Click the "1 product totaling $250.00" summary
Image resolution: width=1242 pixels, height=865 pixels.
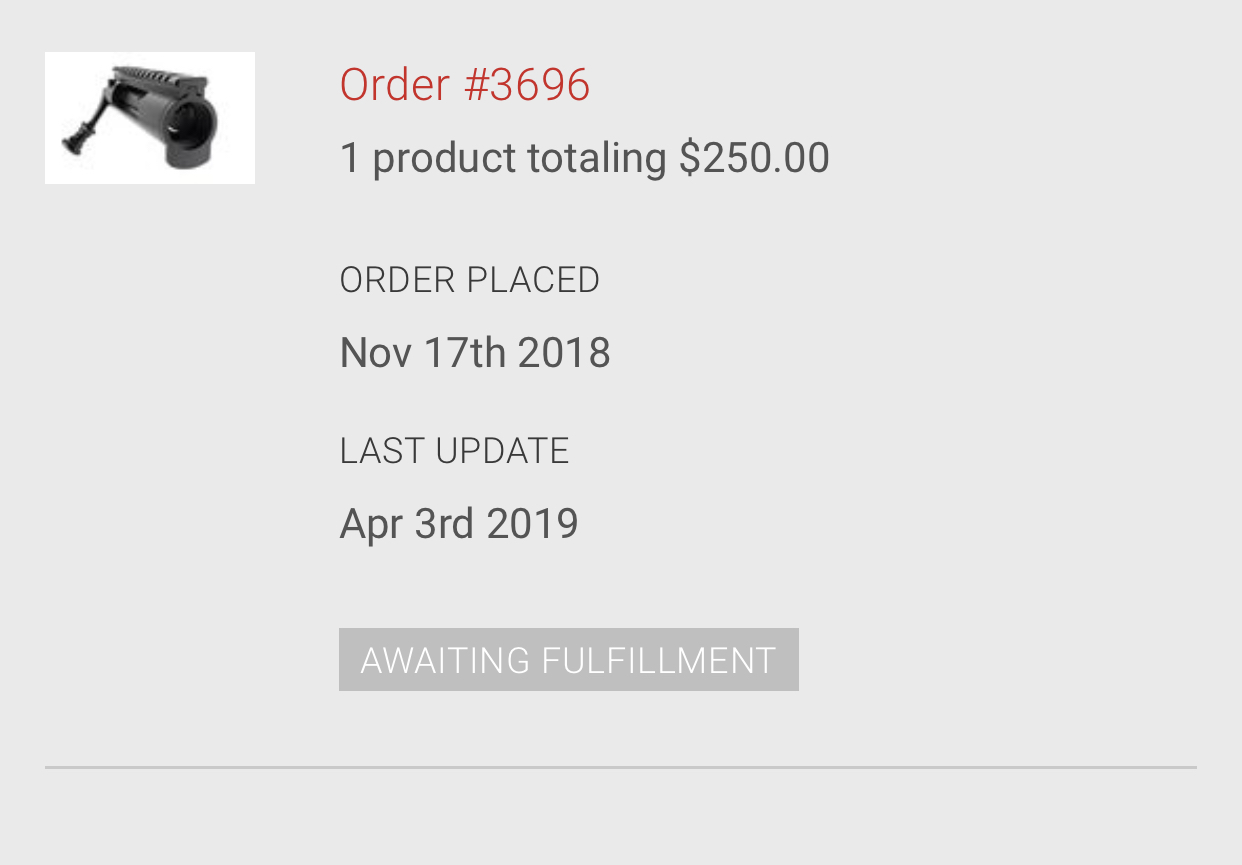coord(584,158)
